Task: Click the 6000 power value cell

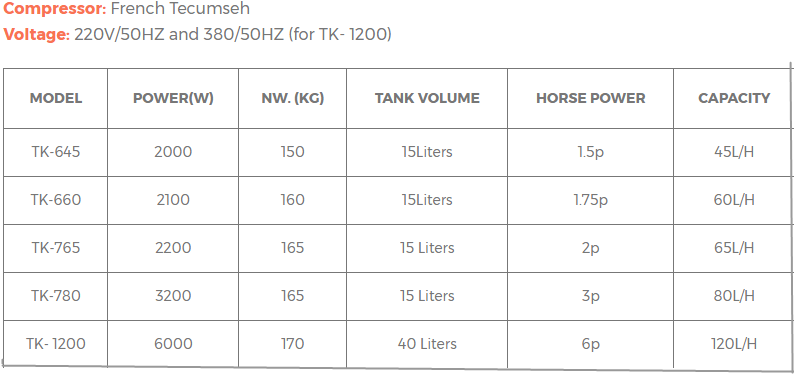Action: (x=173, y=344)
